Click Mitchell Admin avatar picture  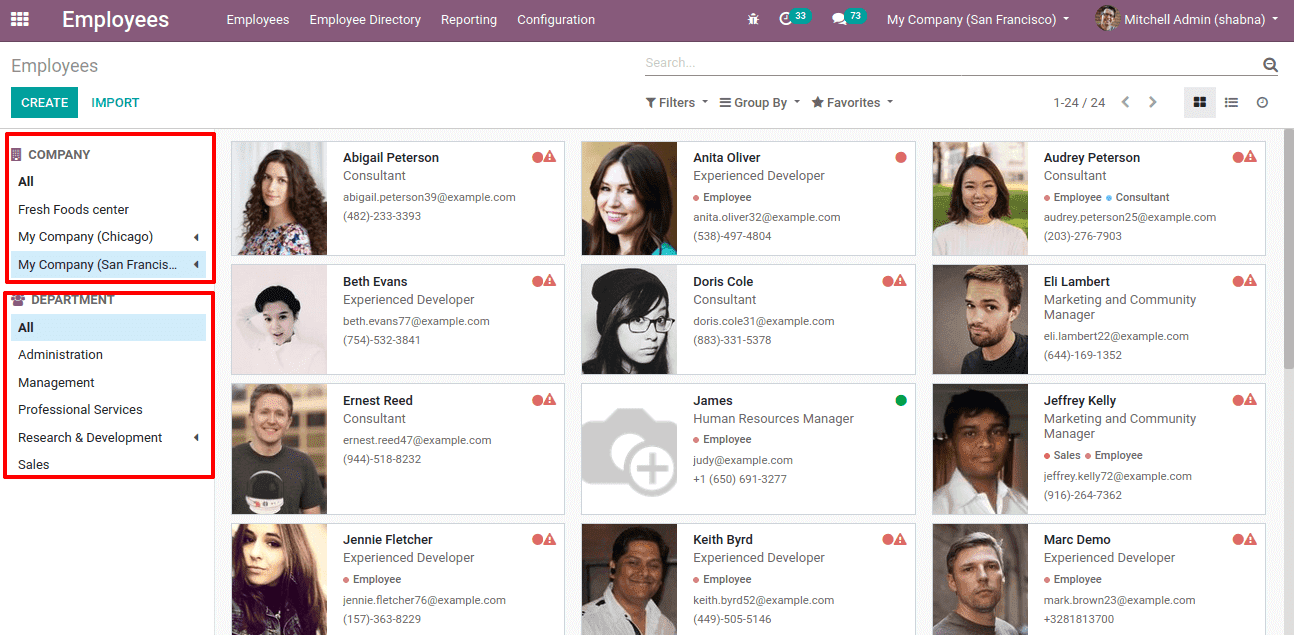tap(1106, 19)
